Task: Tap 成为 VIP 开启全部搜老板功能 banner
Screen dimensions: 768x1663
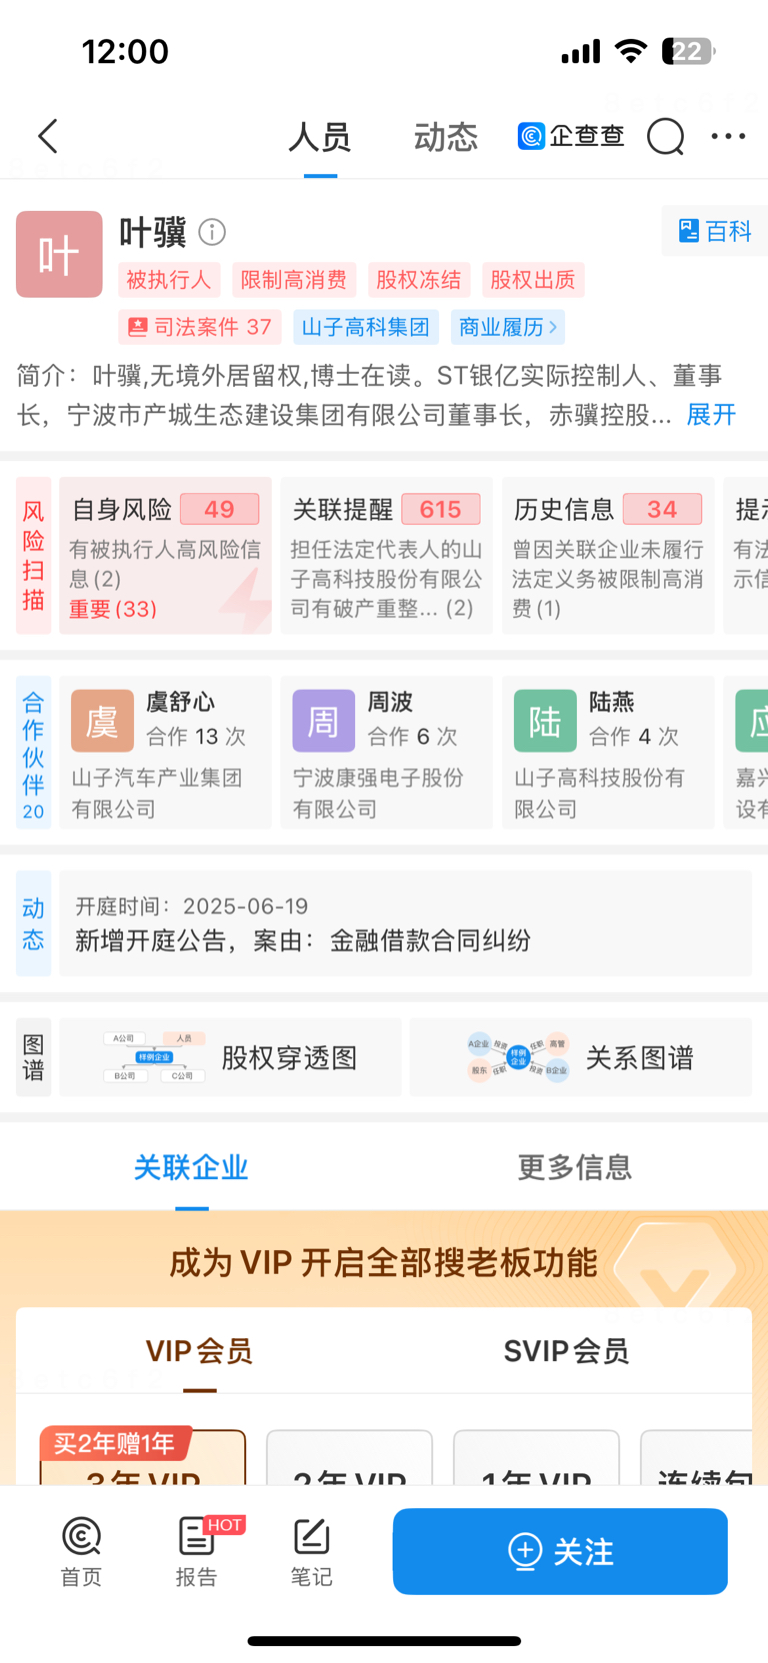Action: (x=384, y=1263)
